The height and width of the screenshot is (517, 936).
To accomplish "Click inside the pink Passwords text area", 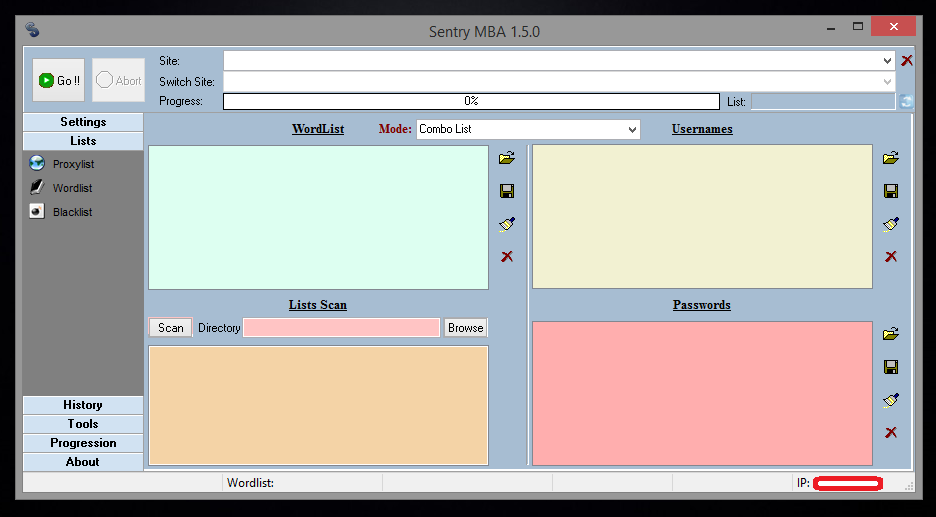I will click(x=702, y=393).
